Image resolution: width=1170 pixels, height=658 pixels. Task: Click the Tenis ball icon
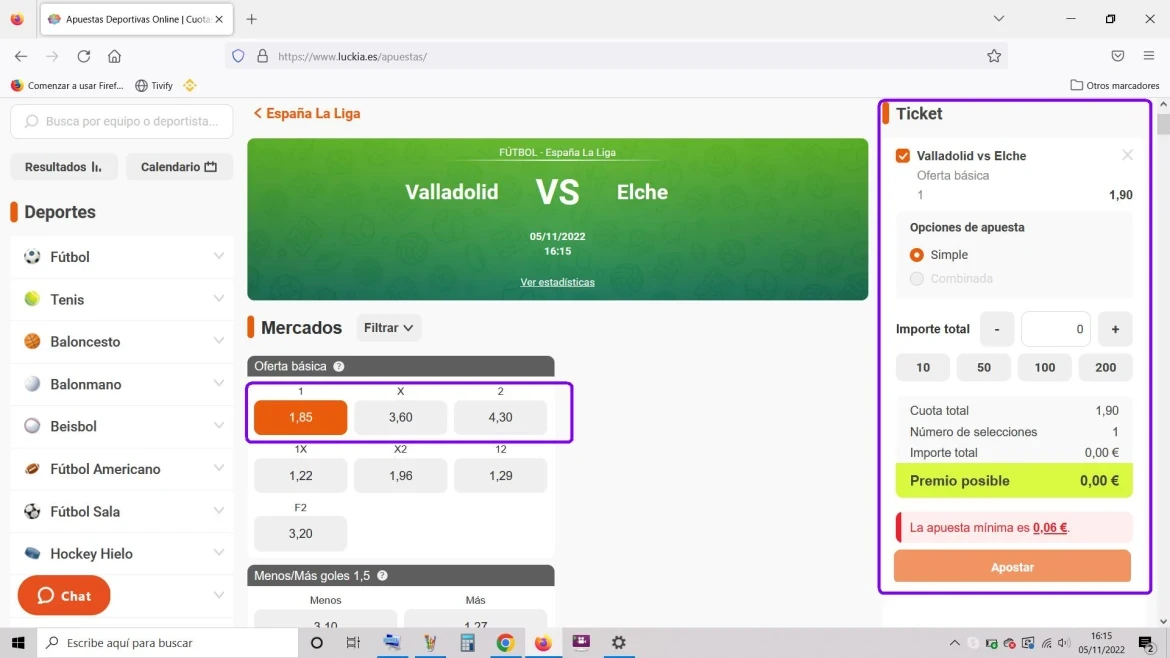(32, 299)
